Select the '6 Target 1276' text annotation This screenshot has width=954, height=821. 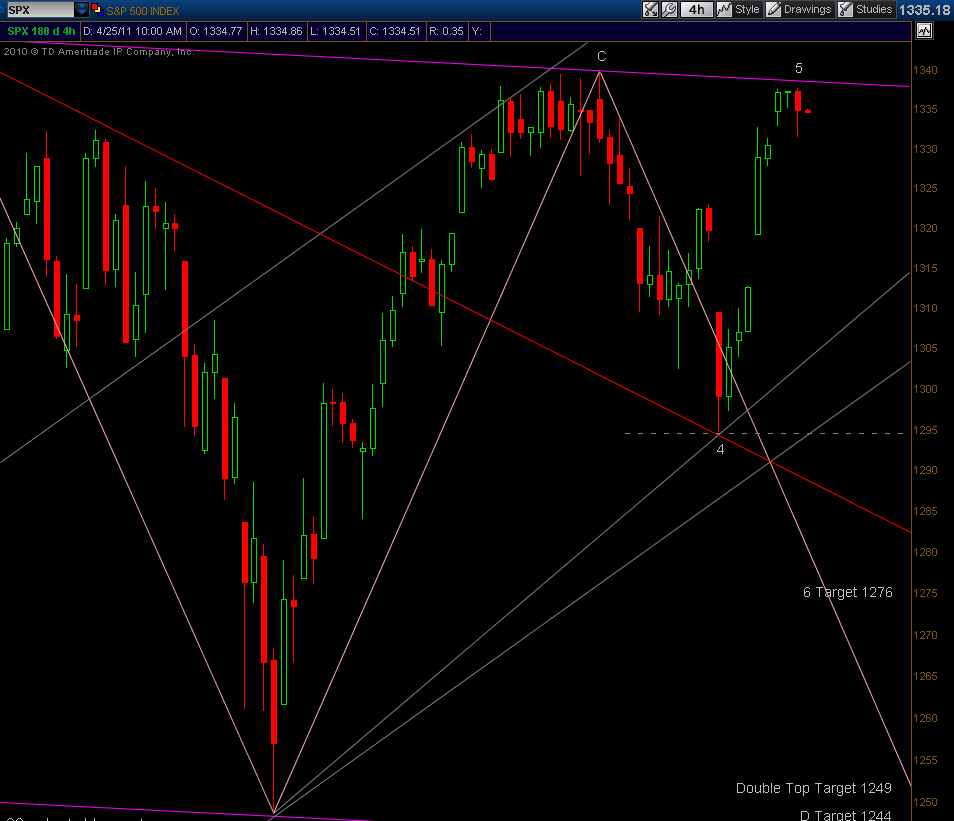(x=847, y=592)
